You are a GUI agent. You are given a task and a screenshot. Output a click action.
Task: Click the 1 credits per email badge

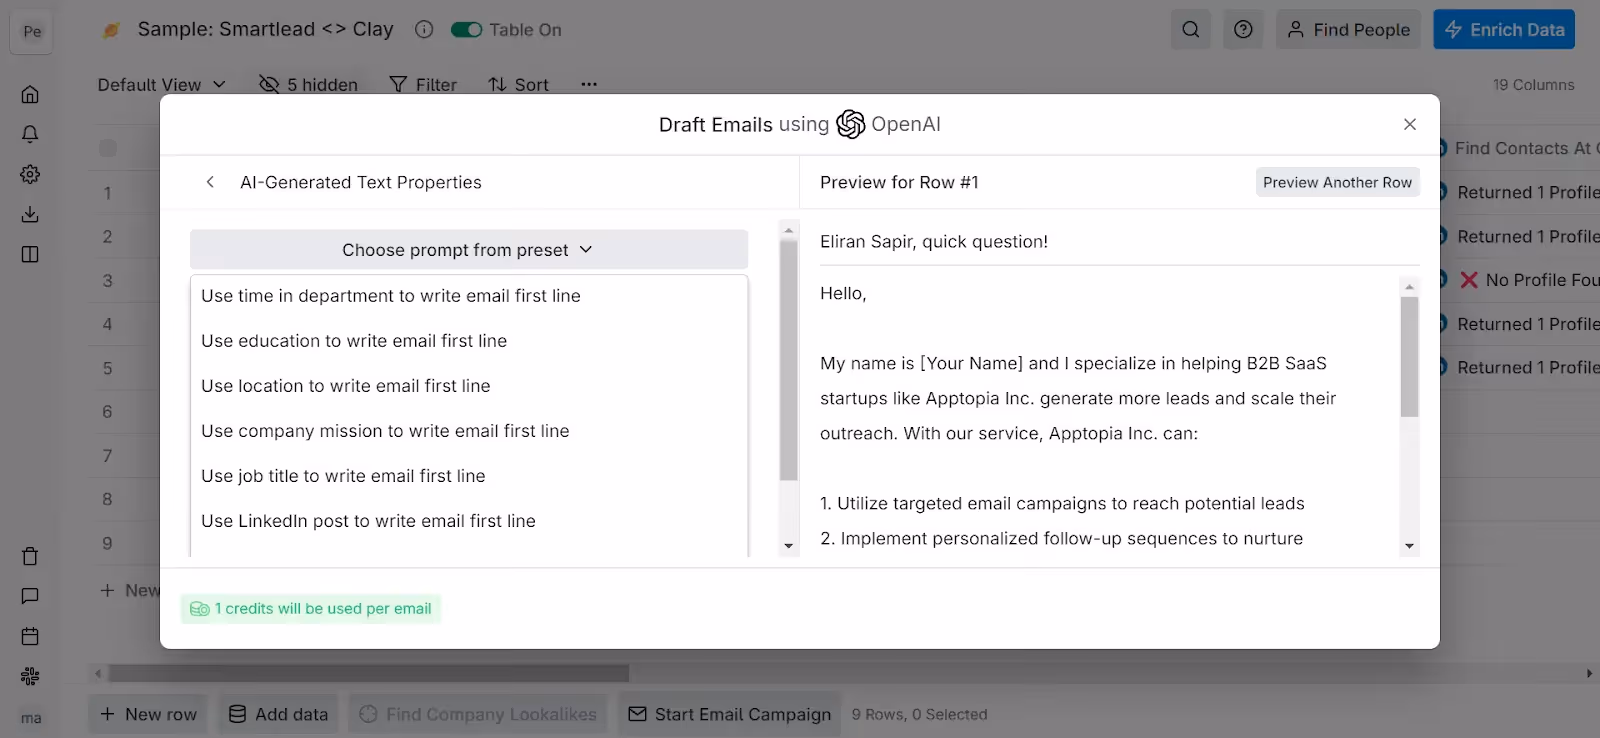point(311,608)
